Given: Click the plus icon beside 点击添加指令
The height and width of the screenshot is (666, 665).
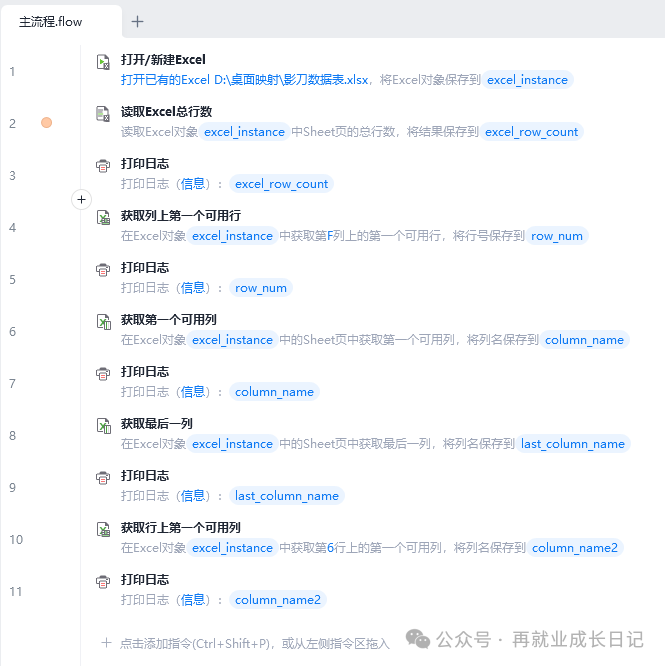Looking at the screenshot, I should click(106, 643).
